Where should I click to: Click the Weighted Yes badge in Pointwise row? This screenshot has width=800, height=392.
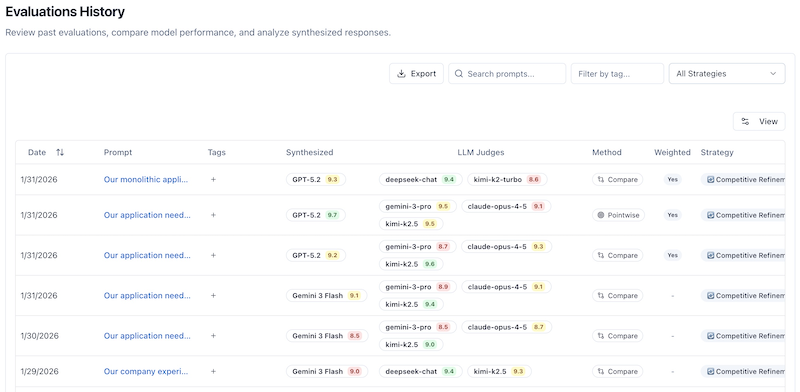[x=672, y=215]
